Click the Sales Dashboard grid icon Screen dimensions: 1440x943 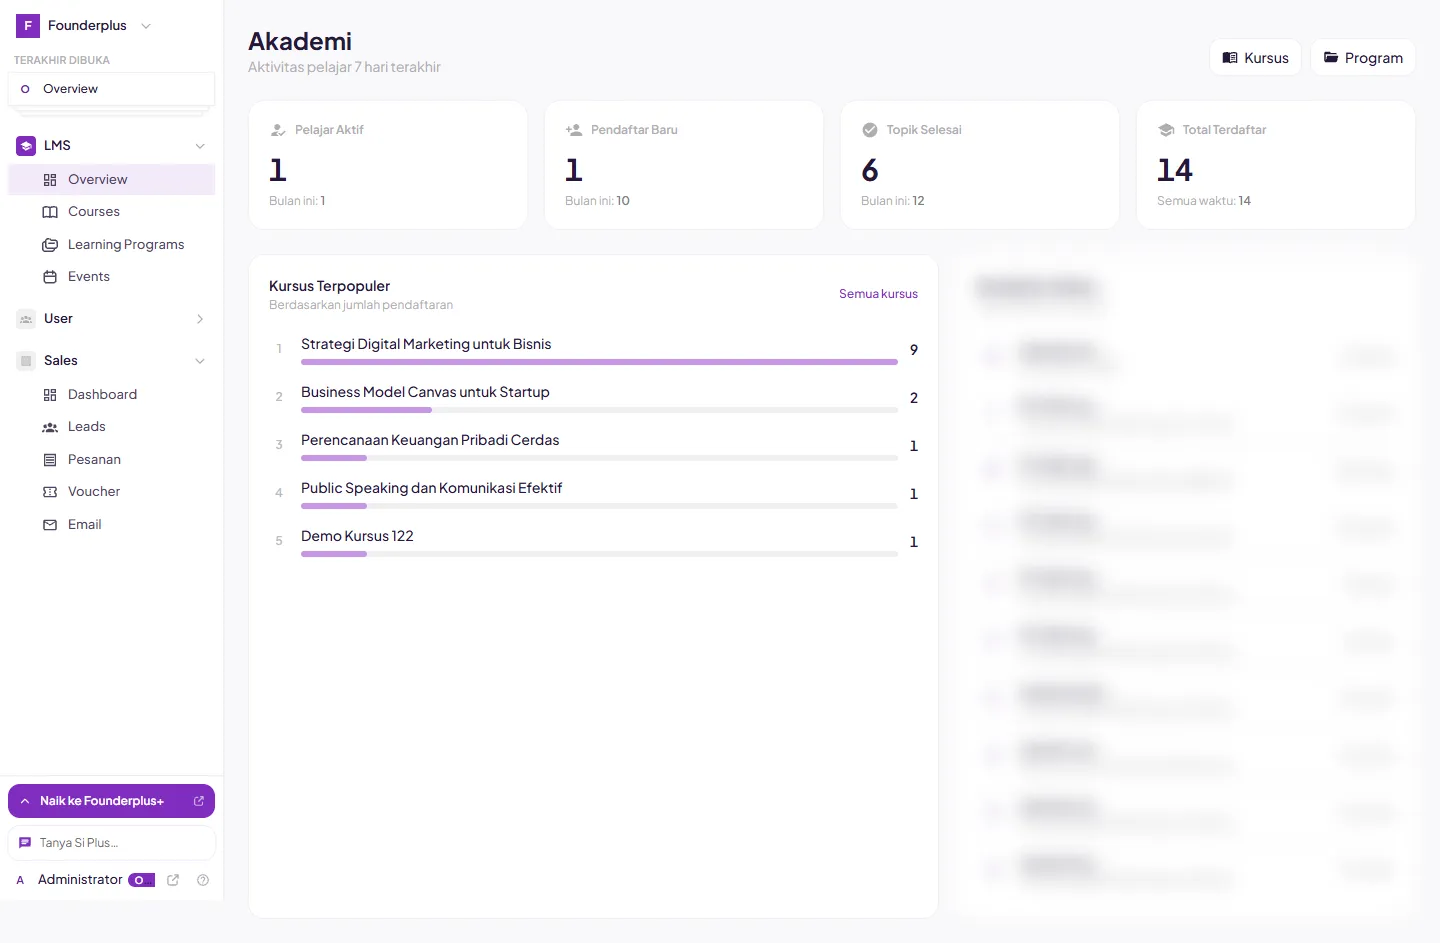(50, 395)
